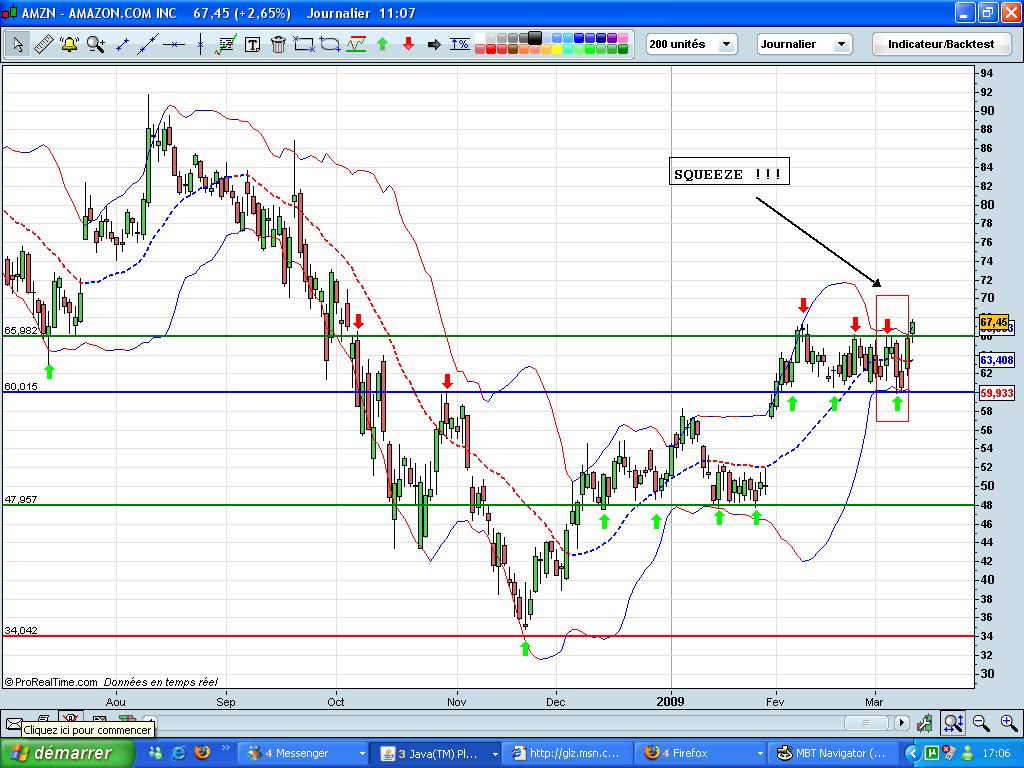
Task: Select the percentage retracement tool
Action: (x=460, y=44)
